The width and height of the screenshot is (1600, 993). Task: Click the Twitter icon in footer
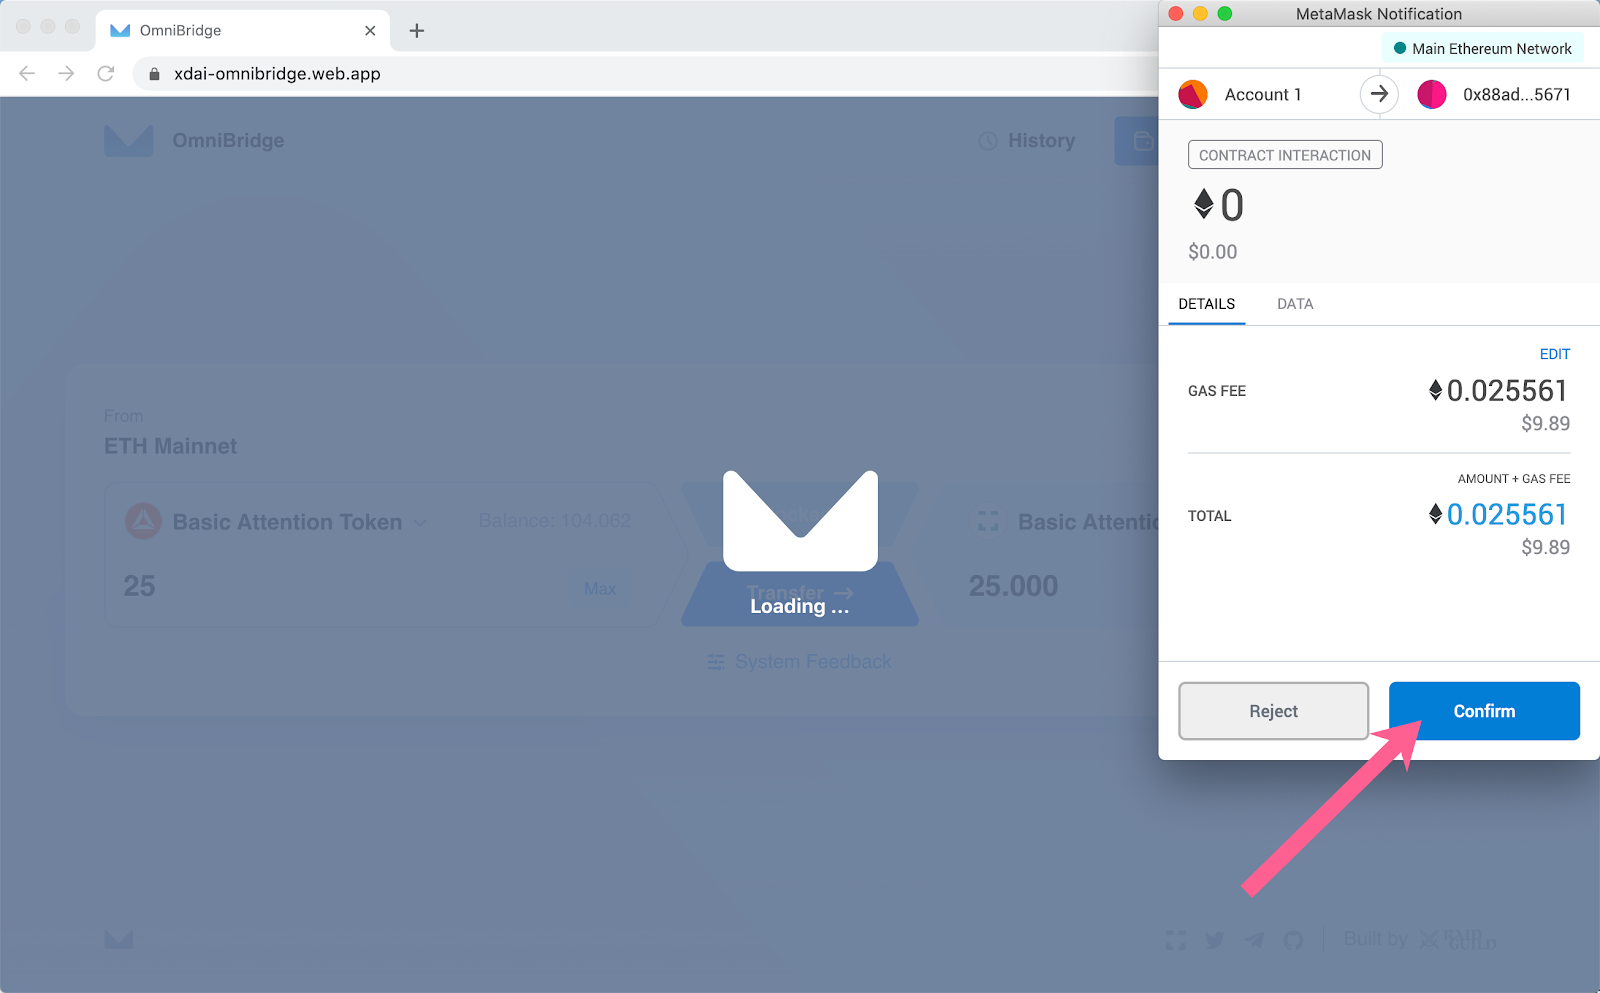coord(1215,940)
